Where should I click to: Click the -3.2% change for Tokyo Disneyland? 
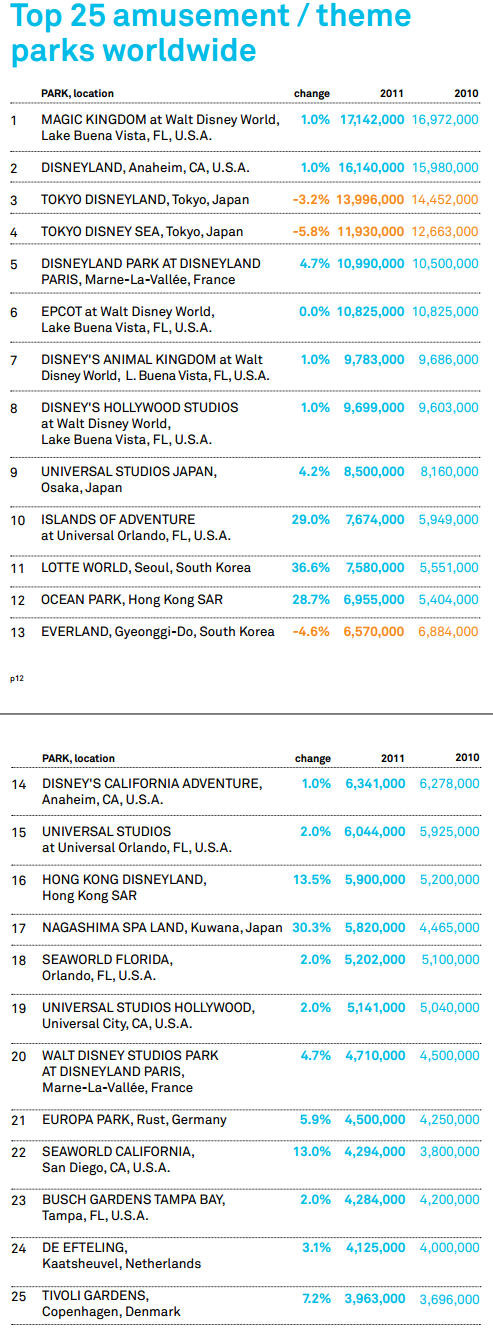[311, 200]
